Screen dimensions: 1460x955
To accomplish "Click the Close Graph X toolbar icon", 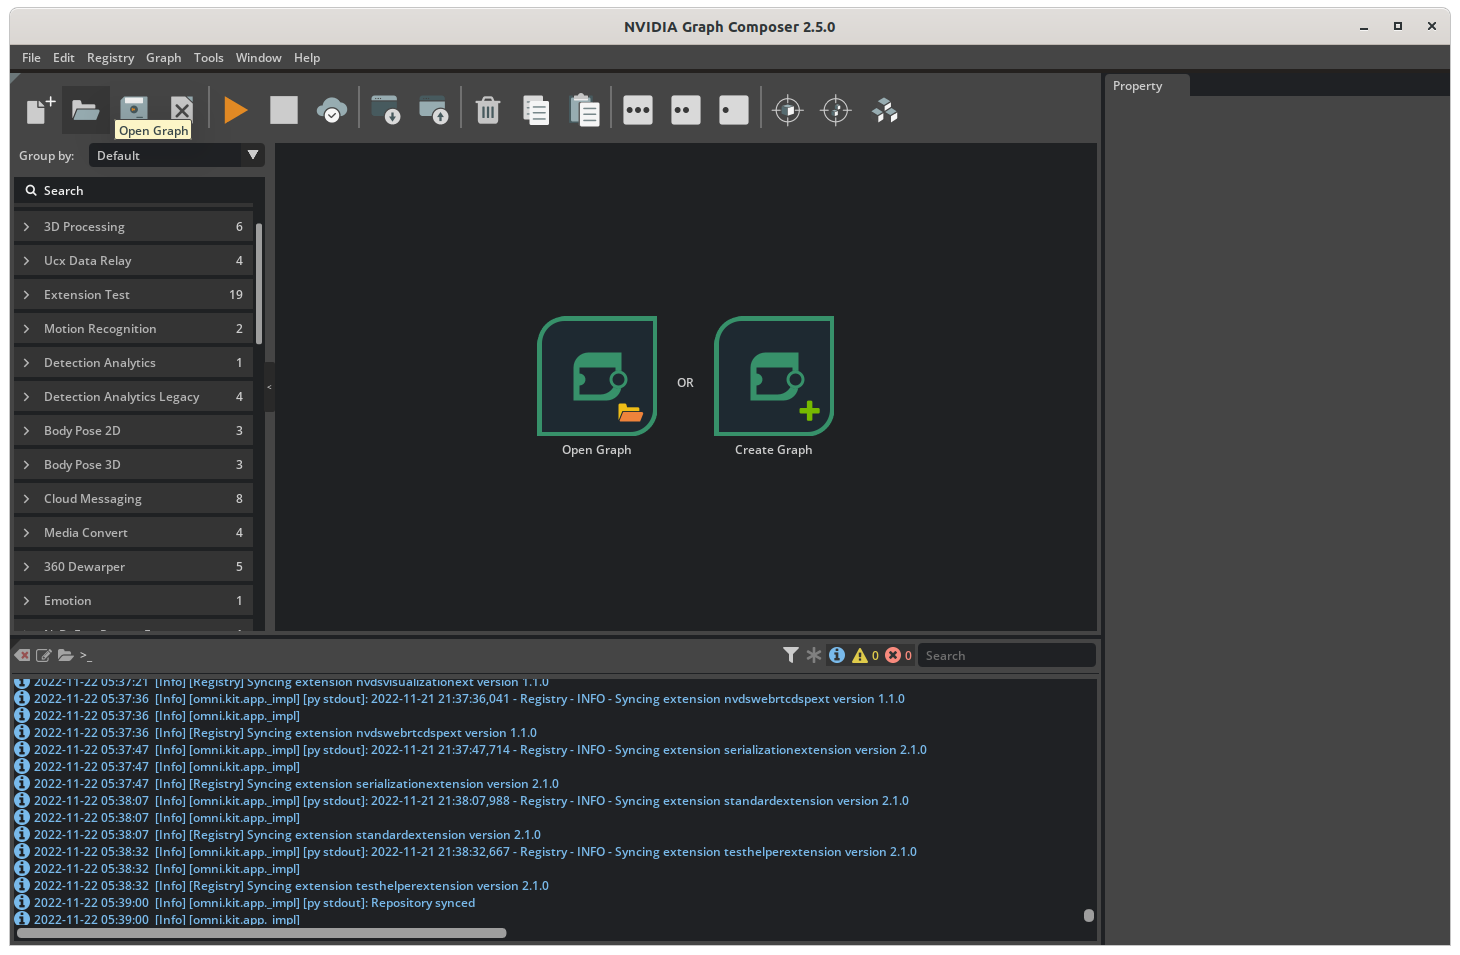I will coord(182,108).
